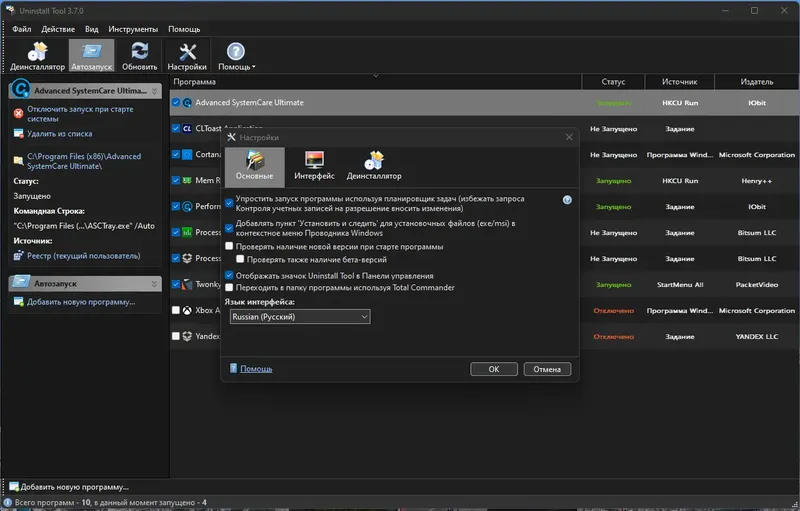
Task: Toggle Отображать значок Uninstall Tool checkbox
Action: coord(229,275)
